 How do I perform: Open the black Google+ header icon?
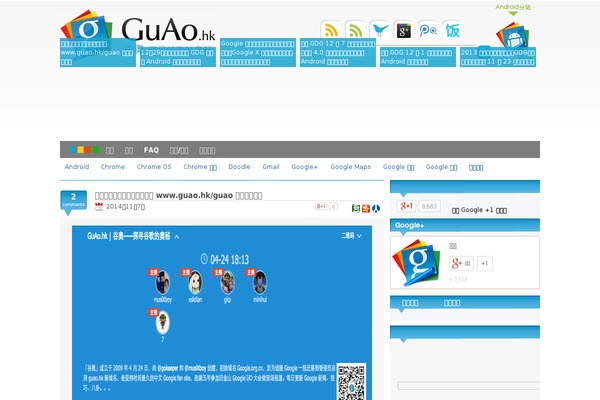click(x=404, y=30)
